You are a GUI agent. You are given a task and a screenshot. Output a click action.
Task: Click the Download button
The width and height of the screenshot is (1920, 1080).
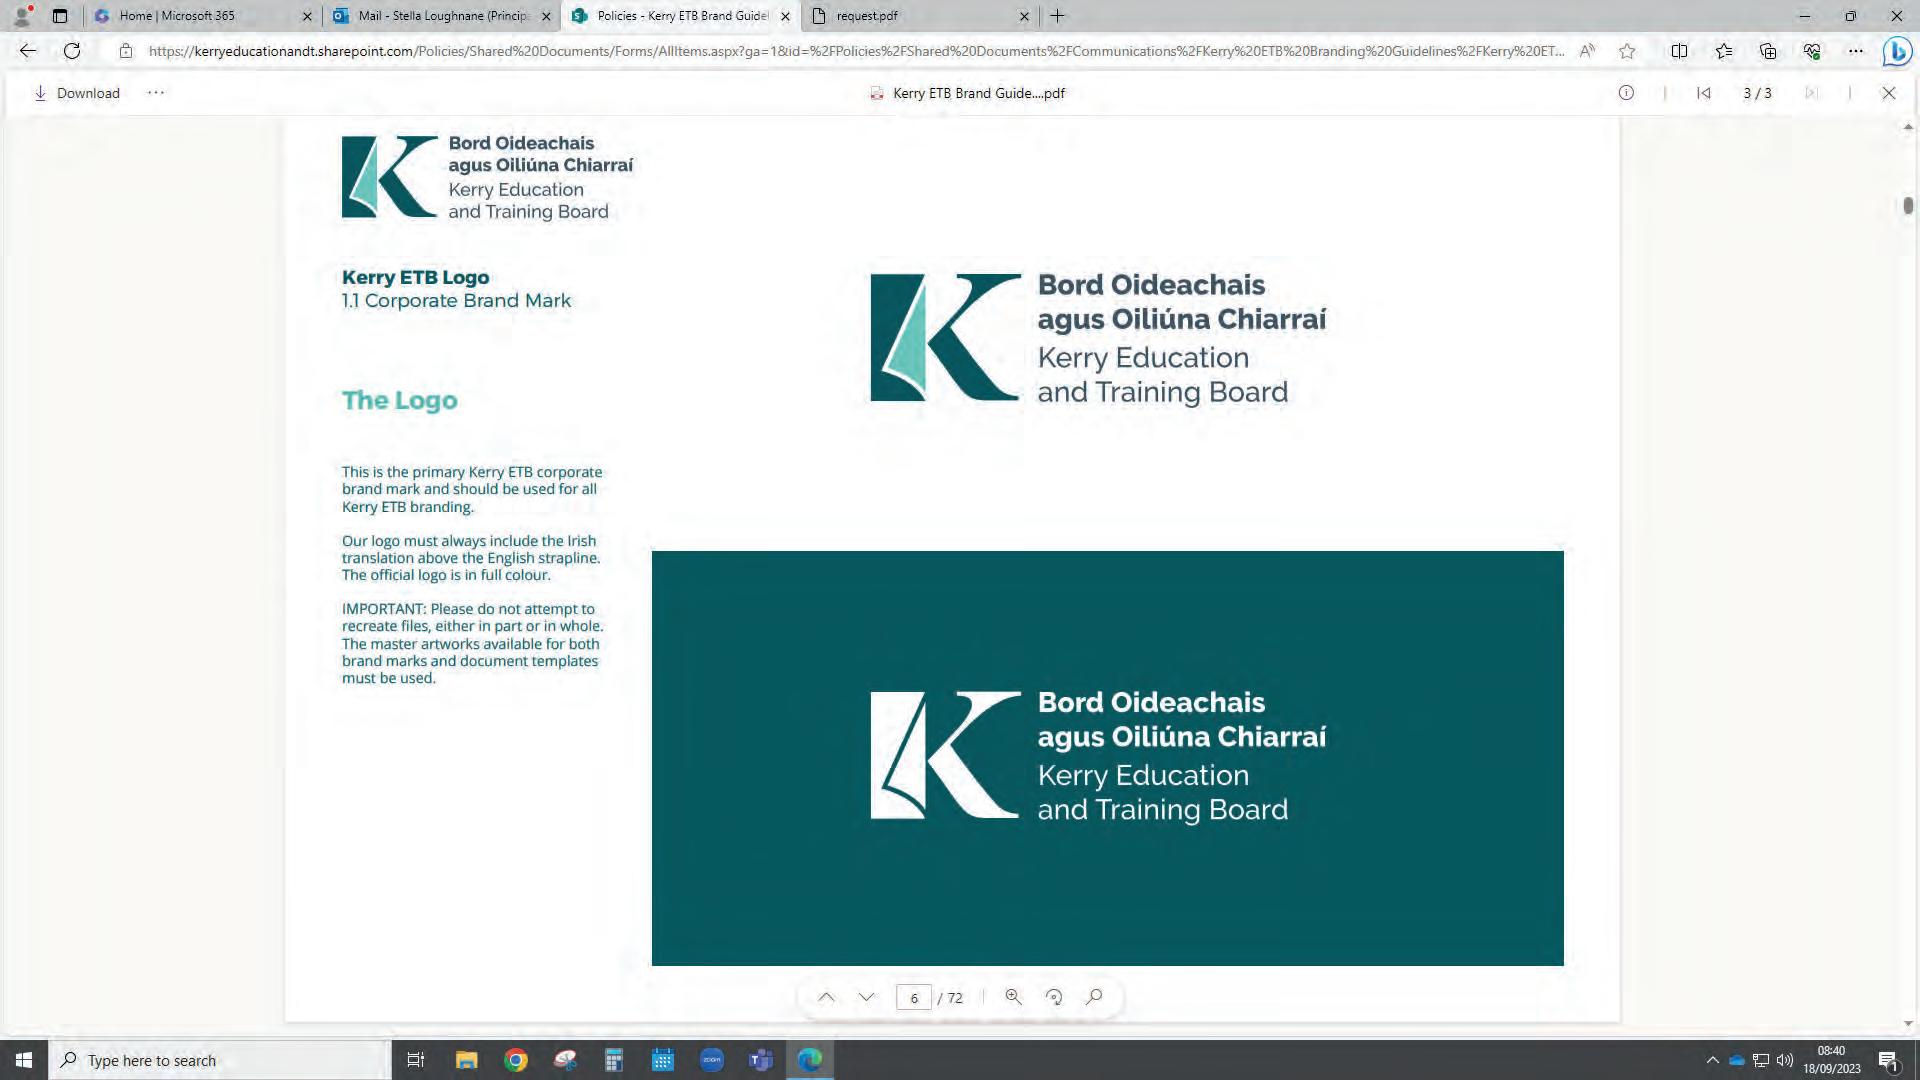click(77, 93)
